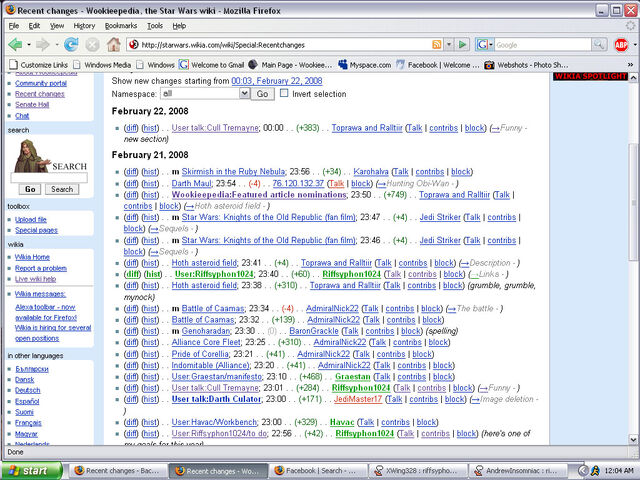Open the Tools menu

coord(155,26)
